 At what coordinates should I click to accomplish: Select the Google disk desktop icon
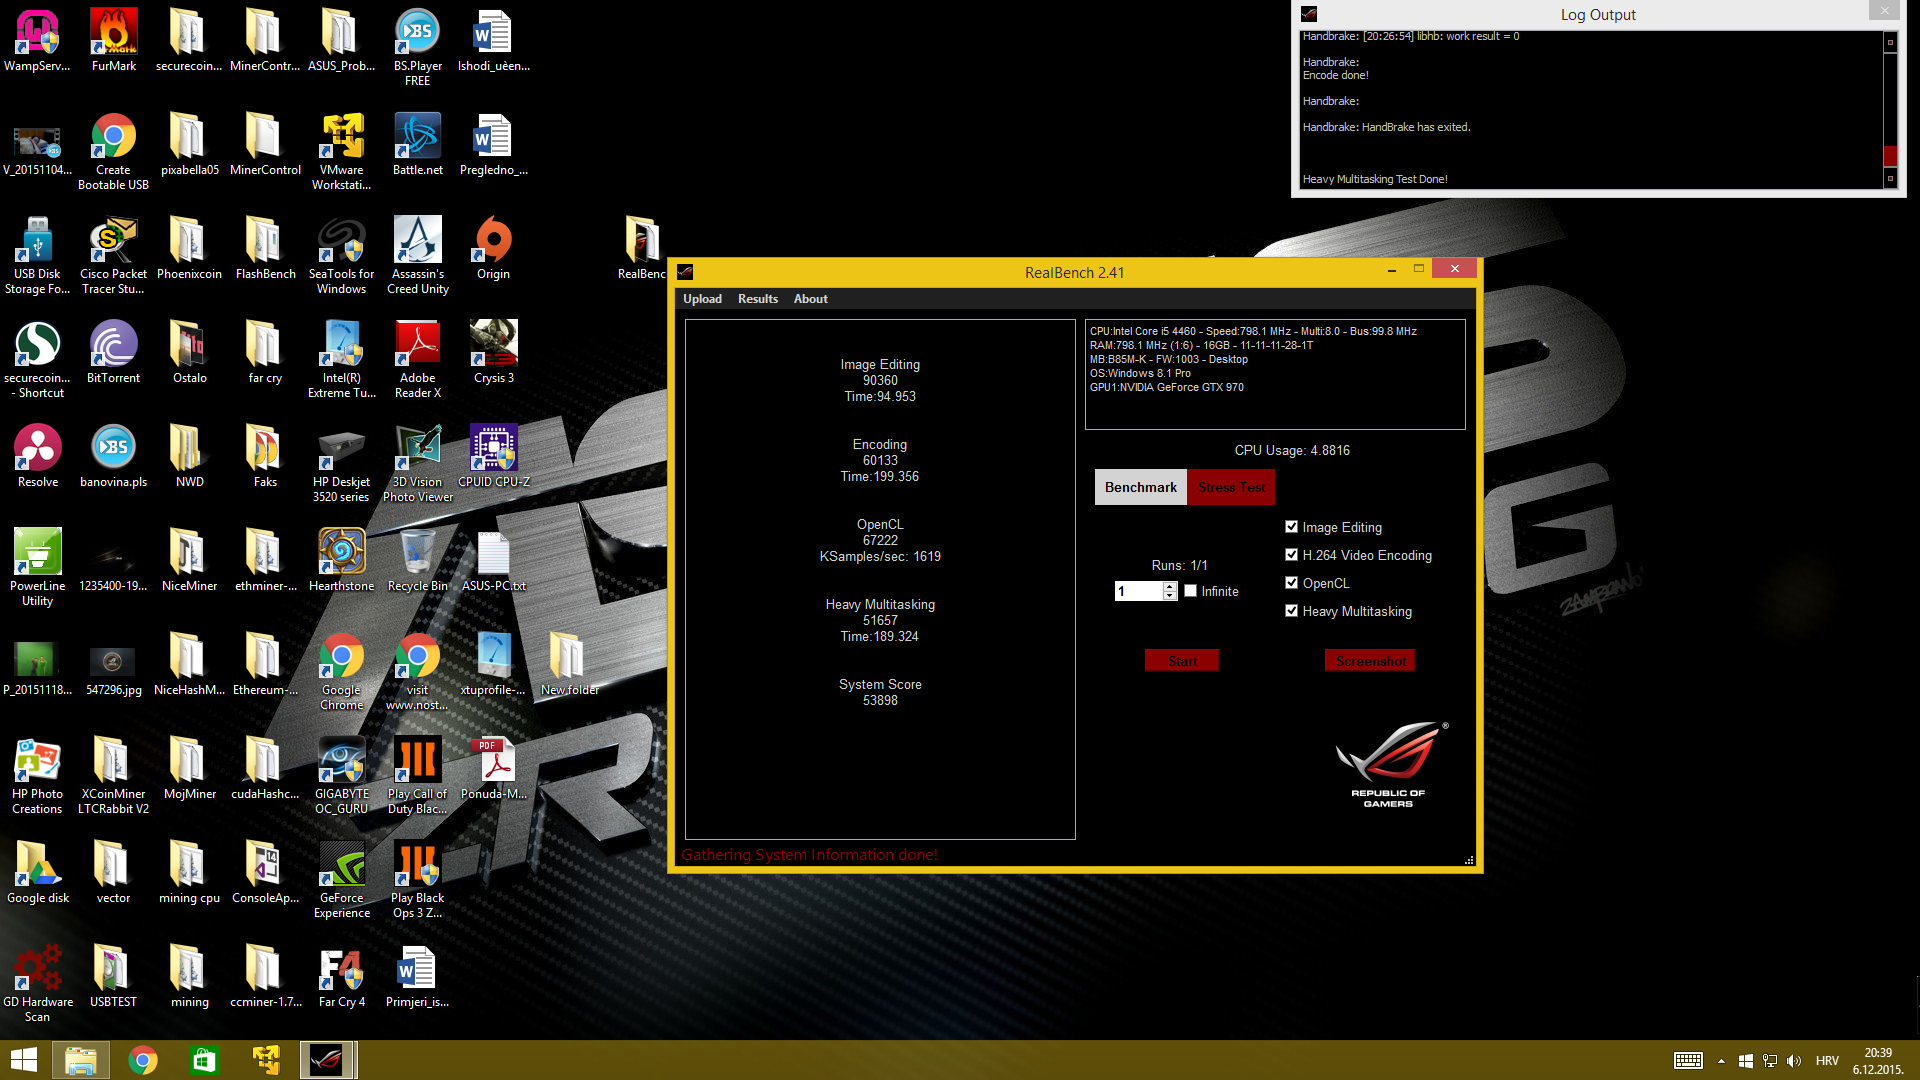point(37,872)
